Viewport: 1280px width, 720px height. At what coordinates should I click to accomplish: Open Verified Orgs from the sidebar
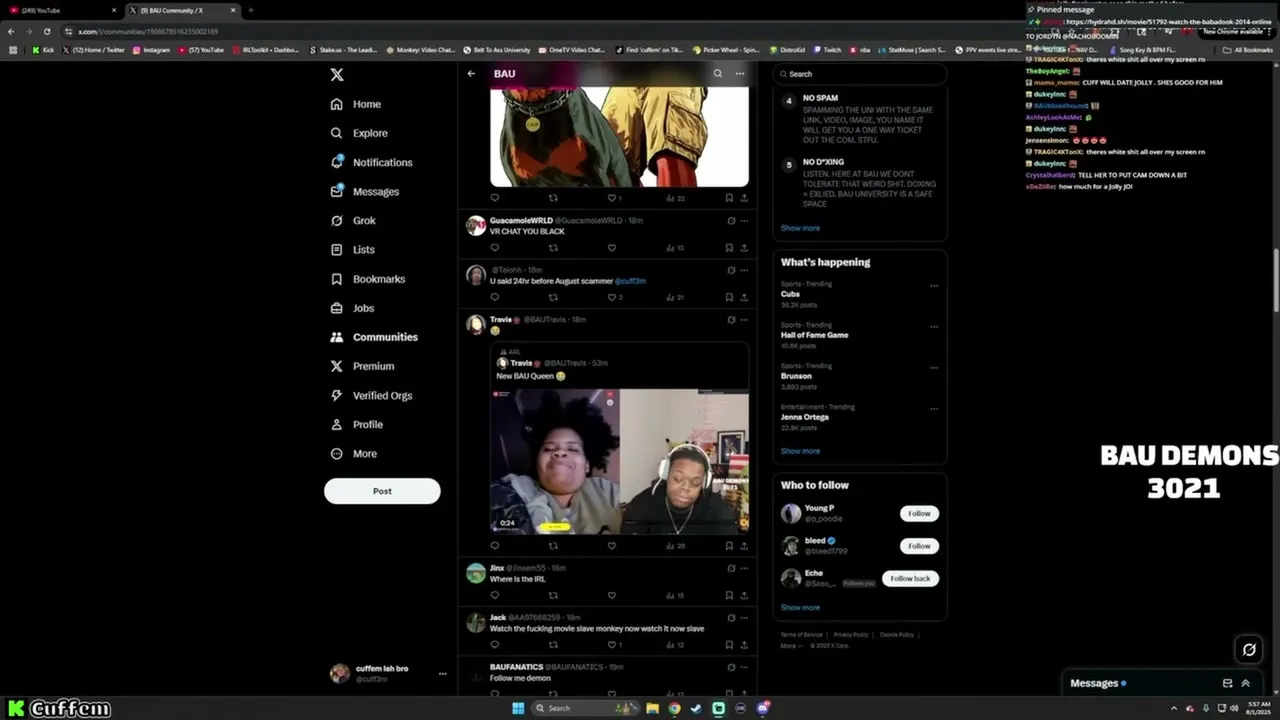pos(371,395)
